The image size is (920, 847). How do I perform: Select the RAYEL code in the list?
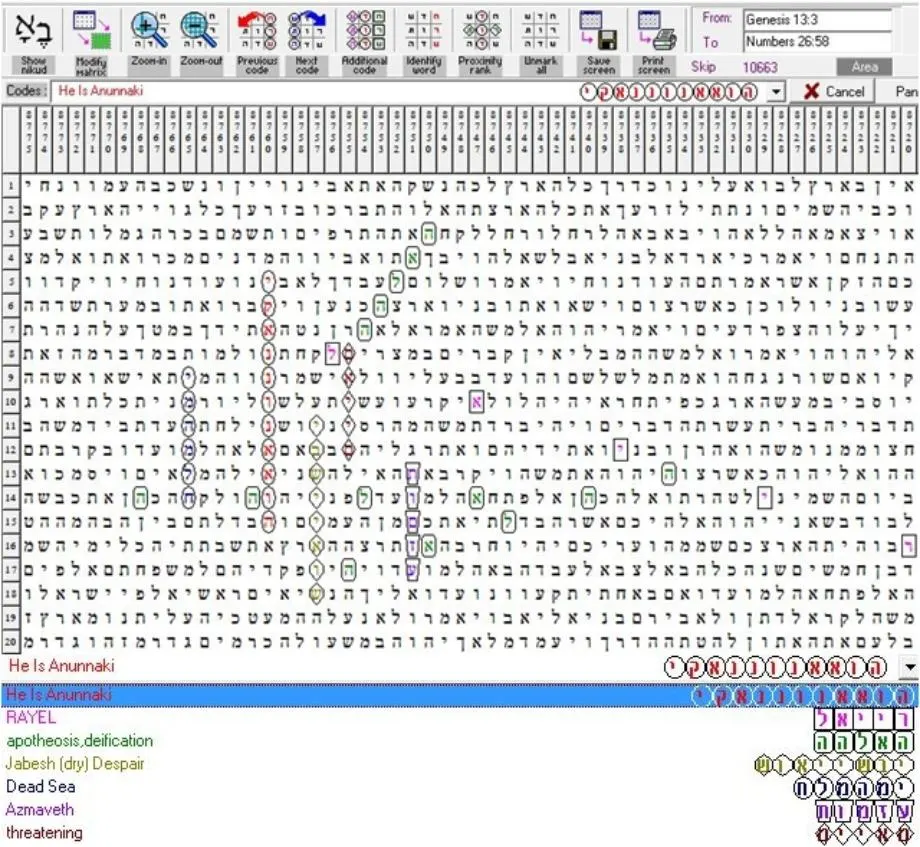(459, 717)
